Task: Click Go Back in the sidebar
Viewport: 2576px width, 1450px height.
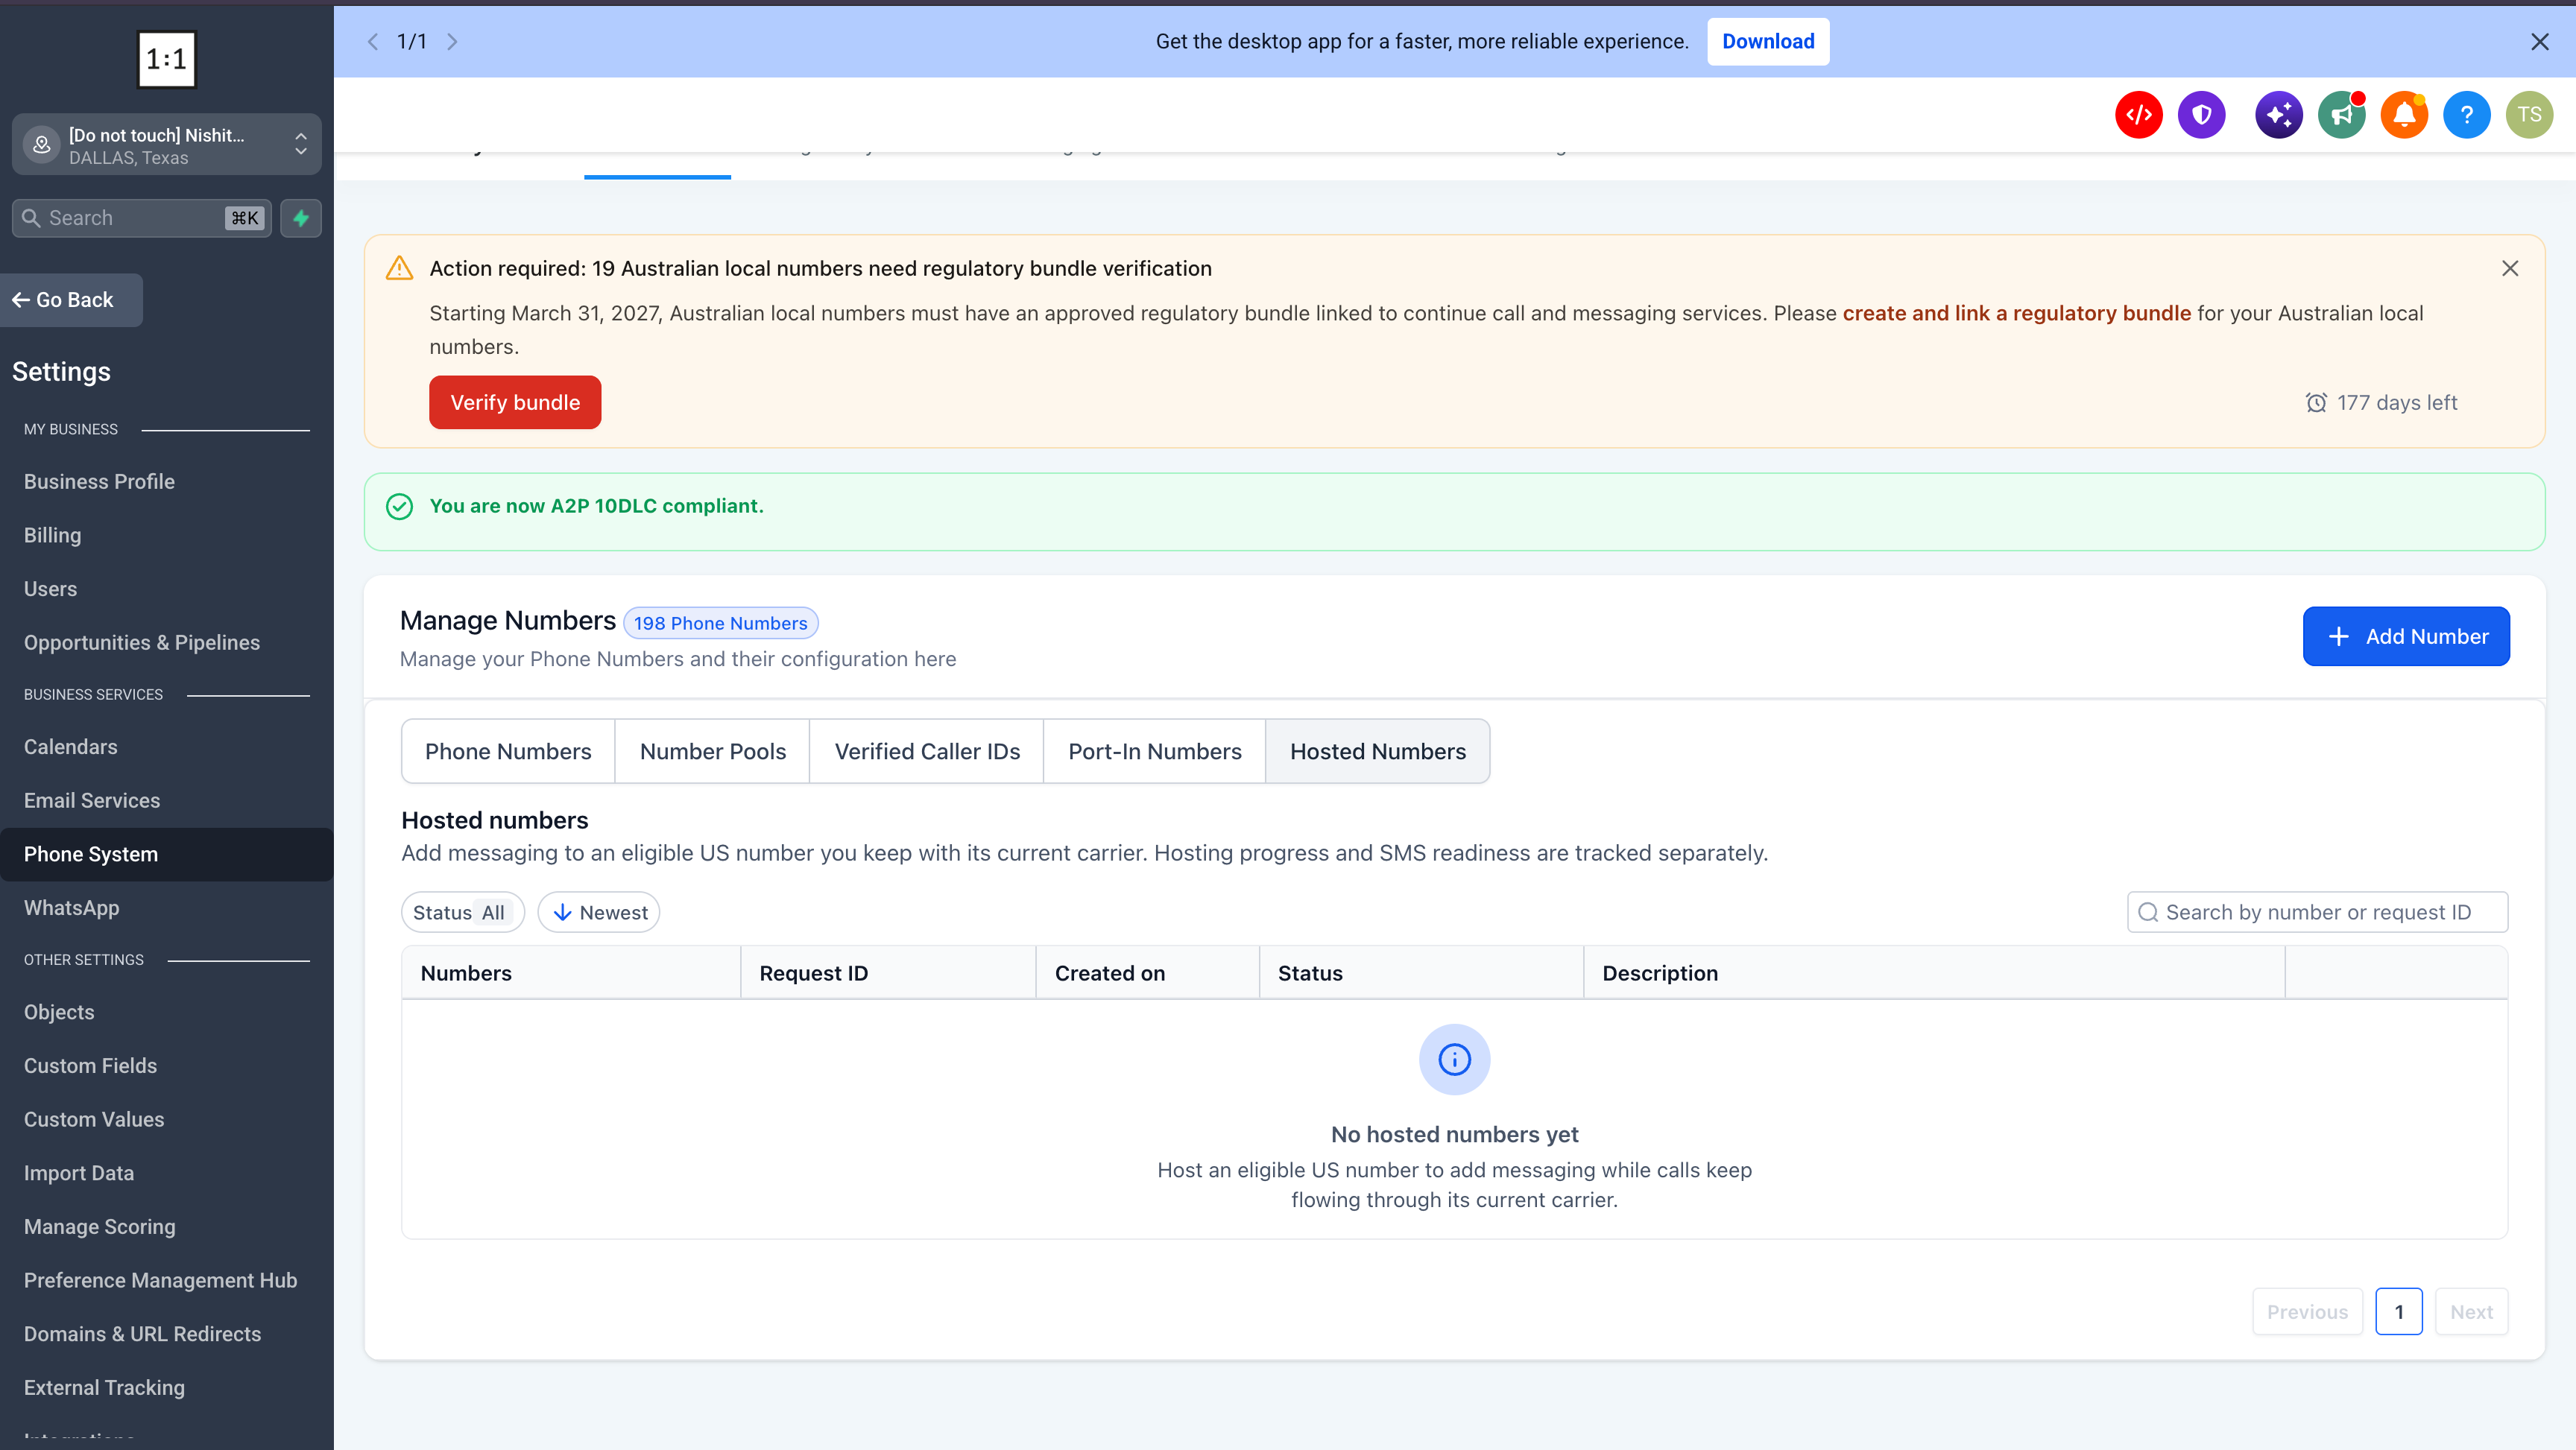Action: pos(71,300)
